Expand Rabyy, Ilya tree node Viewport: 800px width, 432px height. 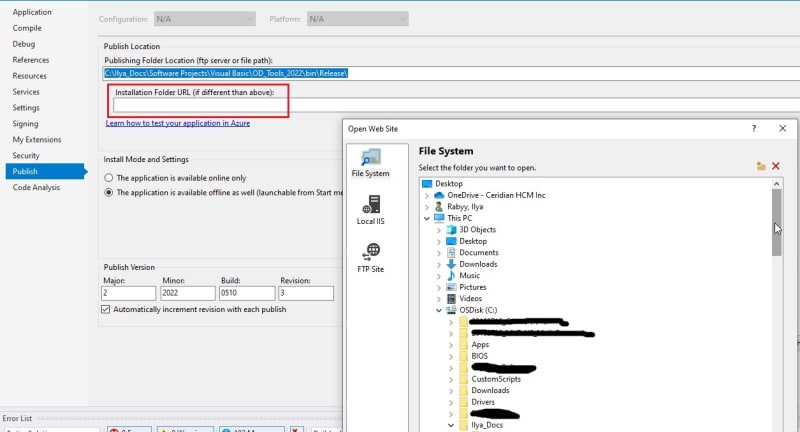coord(427,207)
